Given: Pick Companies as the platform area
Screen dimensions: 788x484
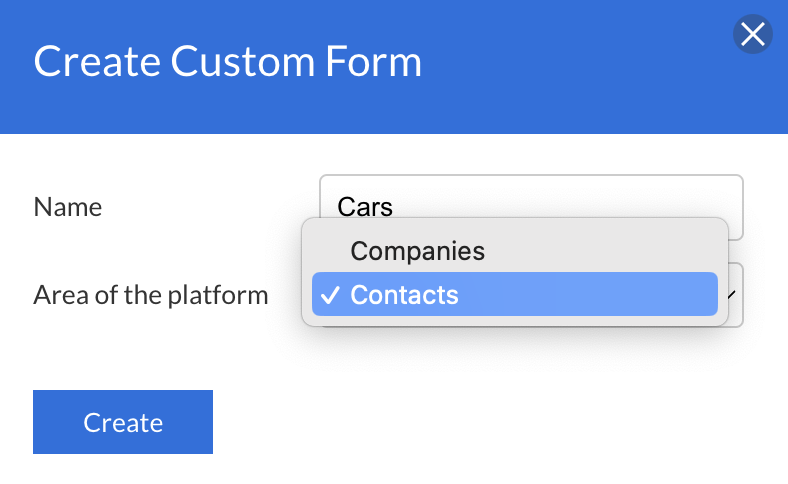Looking at the screenshot, I should click(417, 251).
